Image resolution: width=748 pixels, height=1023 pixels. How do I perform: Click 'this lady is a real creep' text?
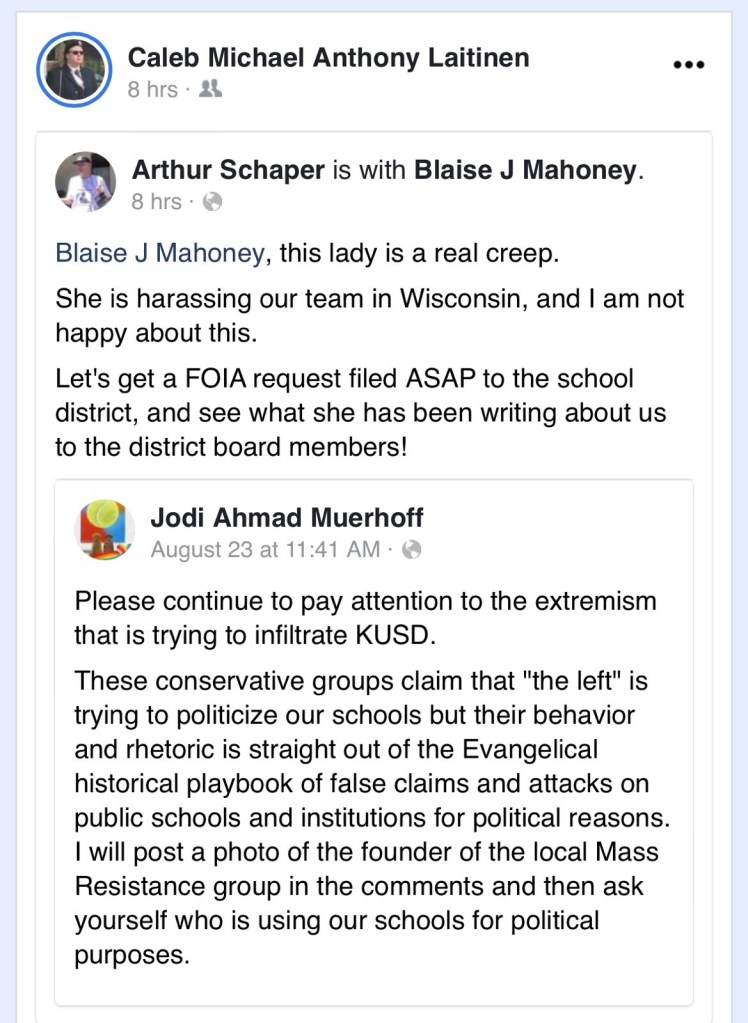tap(418, 253)
